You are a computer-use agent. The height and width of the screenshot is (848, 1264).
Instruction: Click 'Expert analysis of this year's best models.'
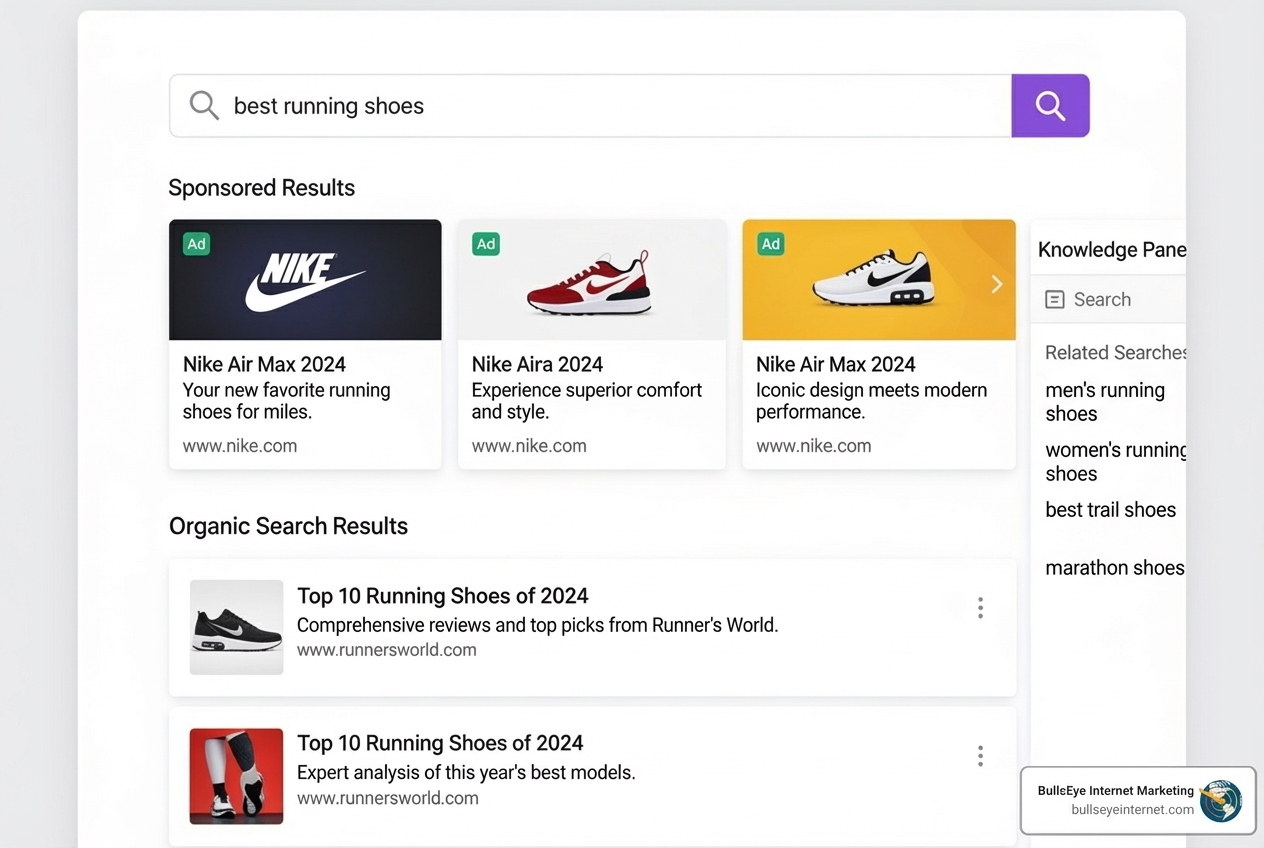(x=466, y=773)
